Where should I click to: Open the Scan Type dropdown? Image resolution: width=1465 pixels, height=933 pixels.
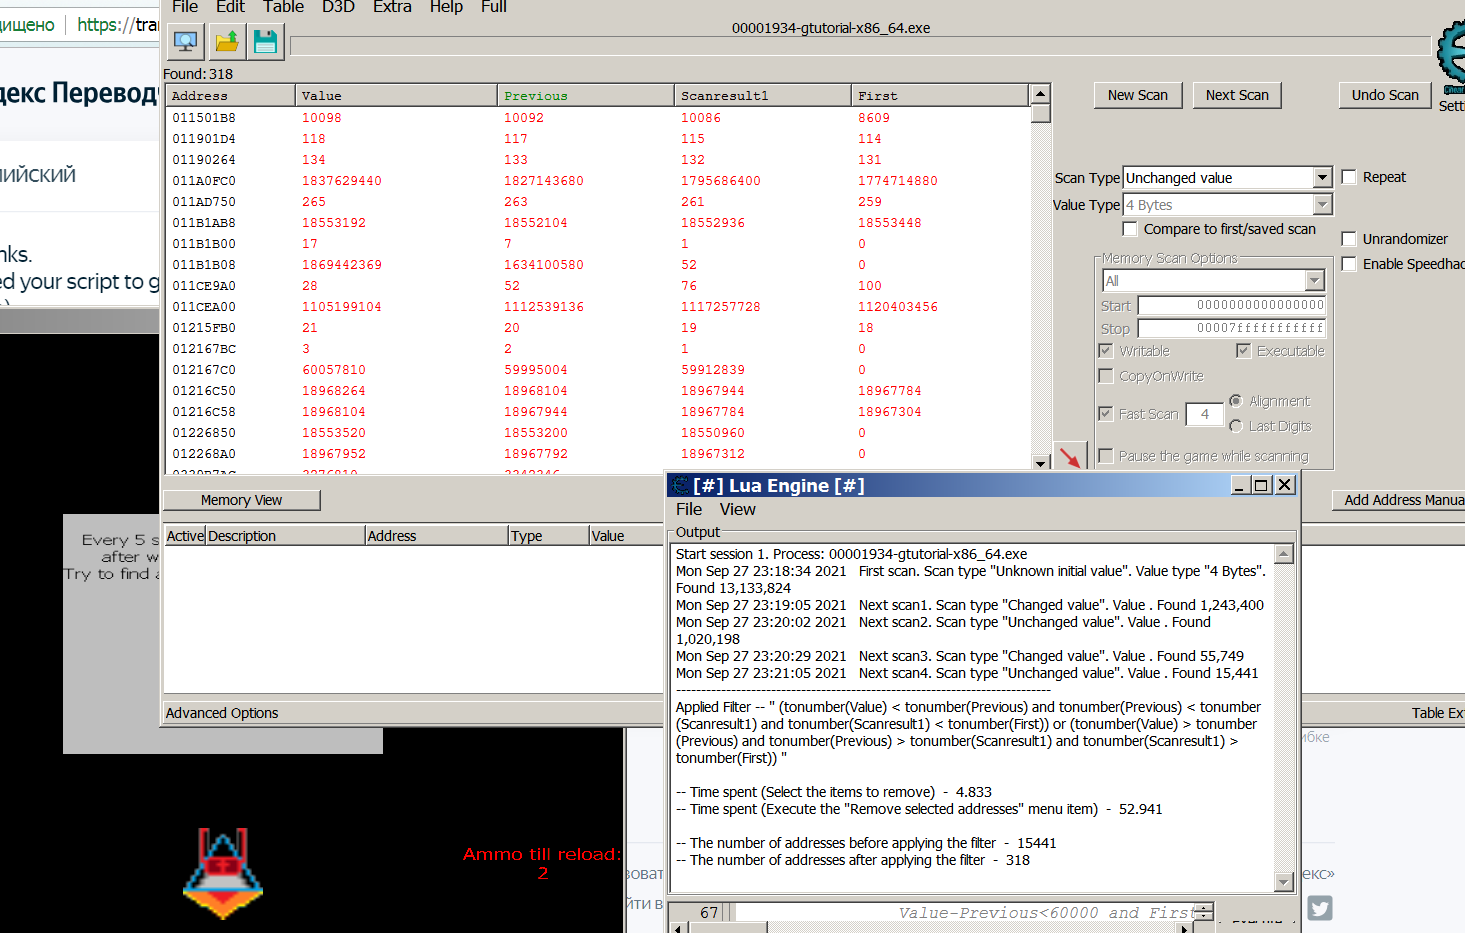1322,178
